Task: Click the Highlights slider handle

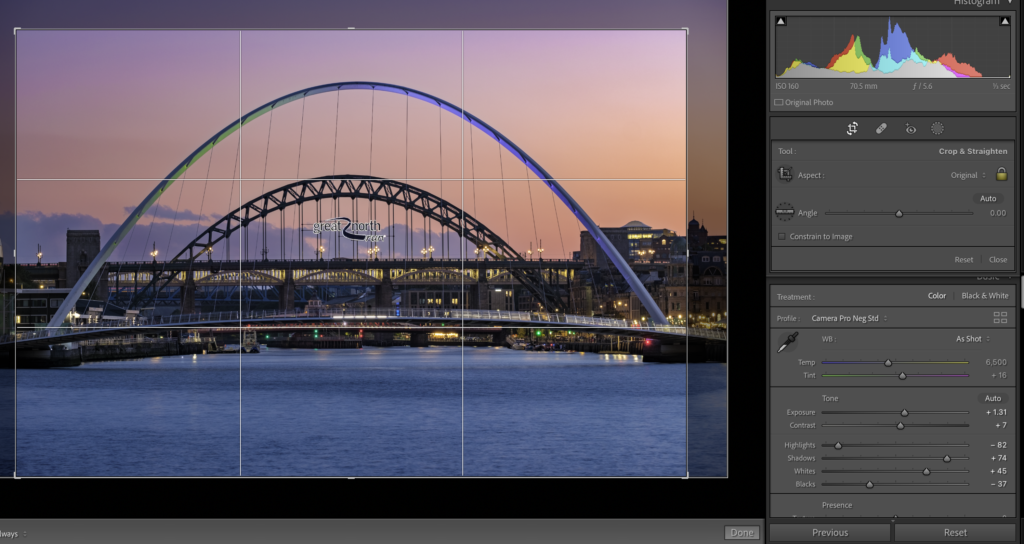Action: (838, 445)
